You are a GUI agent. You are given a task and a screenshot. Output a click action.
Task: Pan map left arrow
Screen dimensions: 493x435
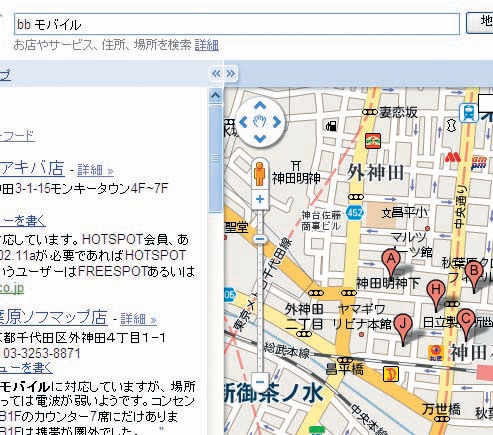coord(243,122)
